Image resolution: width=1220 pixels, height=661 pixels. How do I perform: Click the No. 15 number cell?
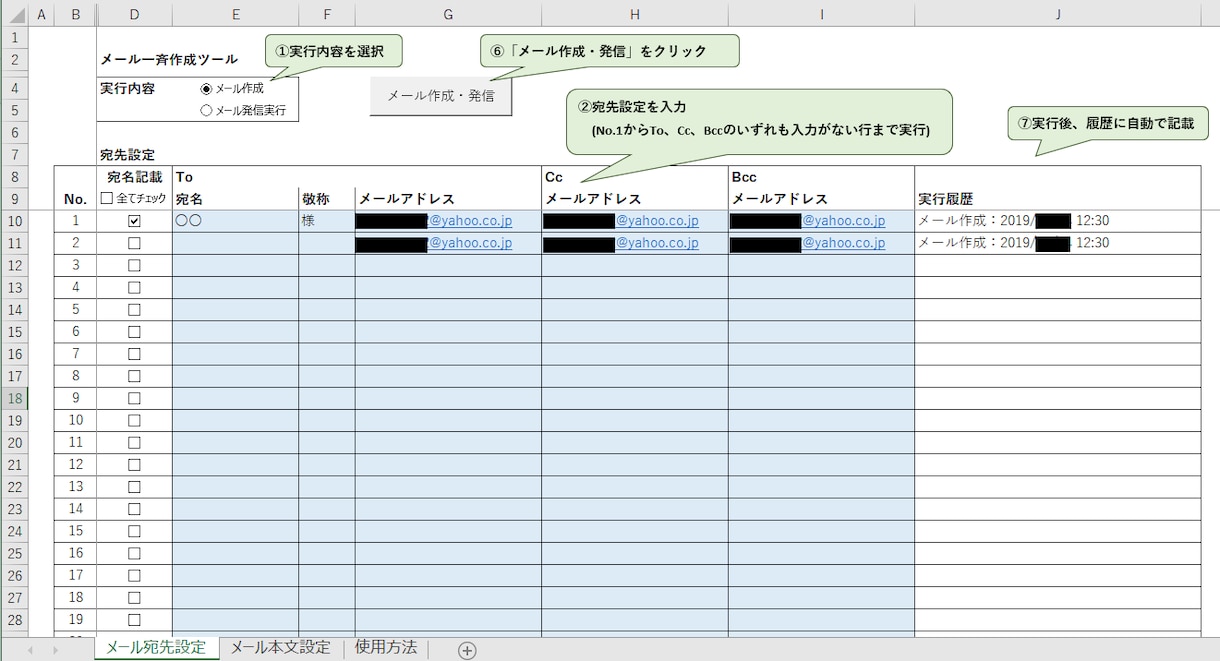[x=76, y=531]
